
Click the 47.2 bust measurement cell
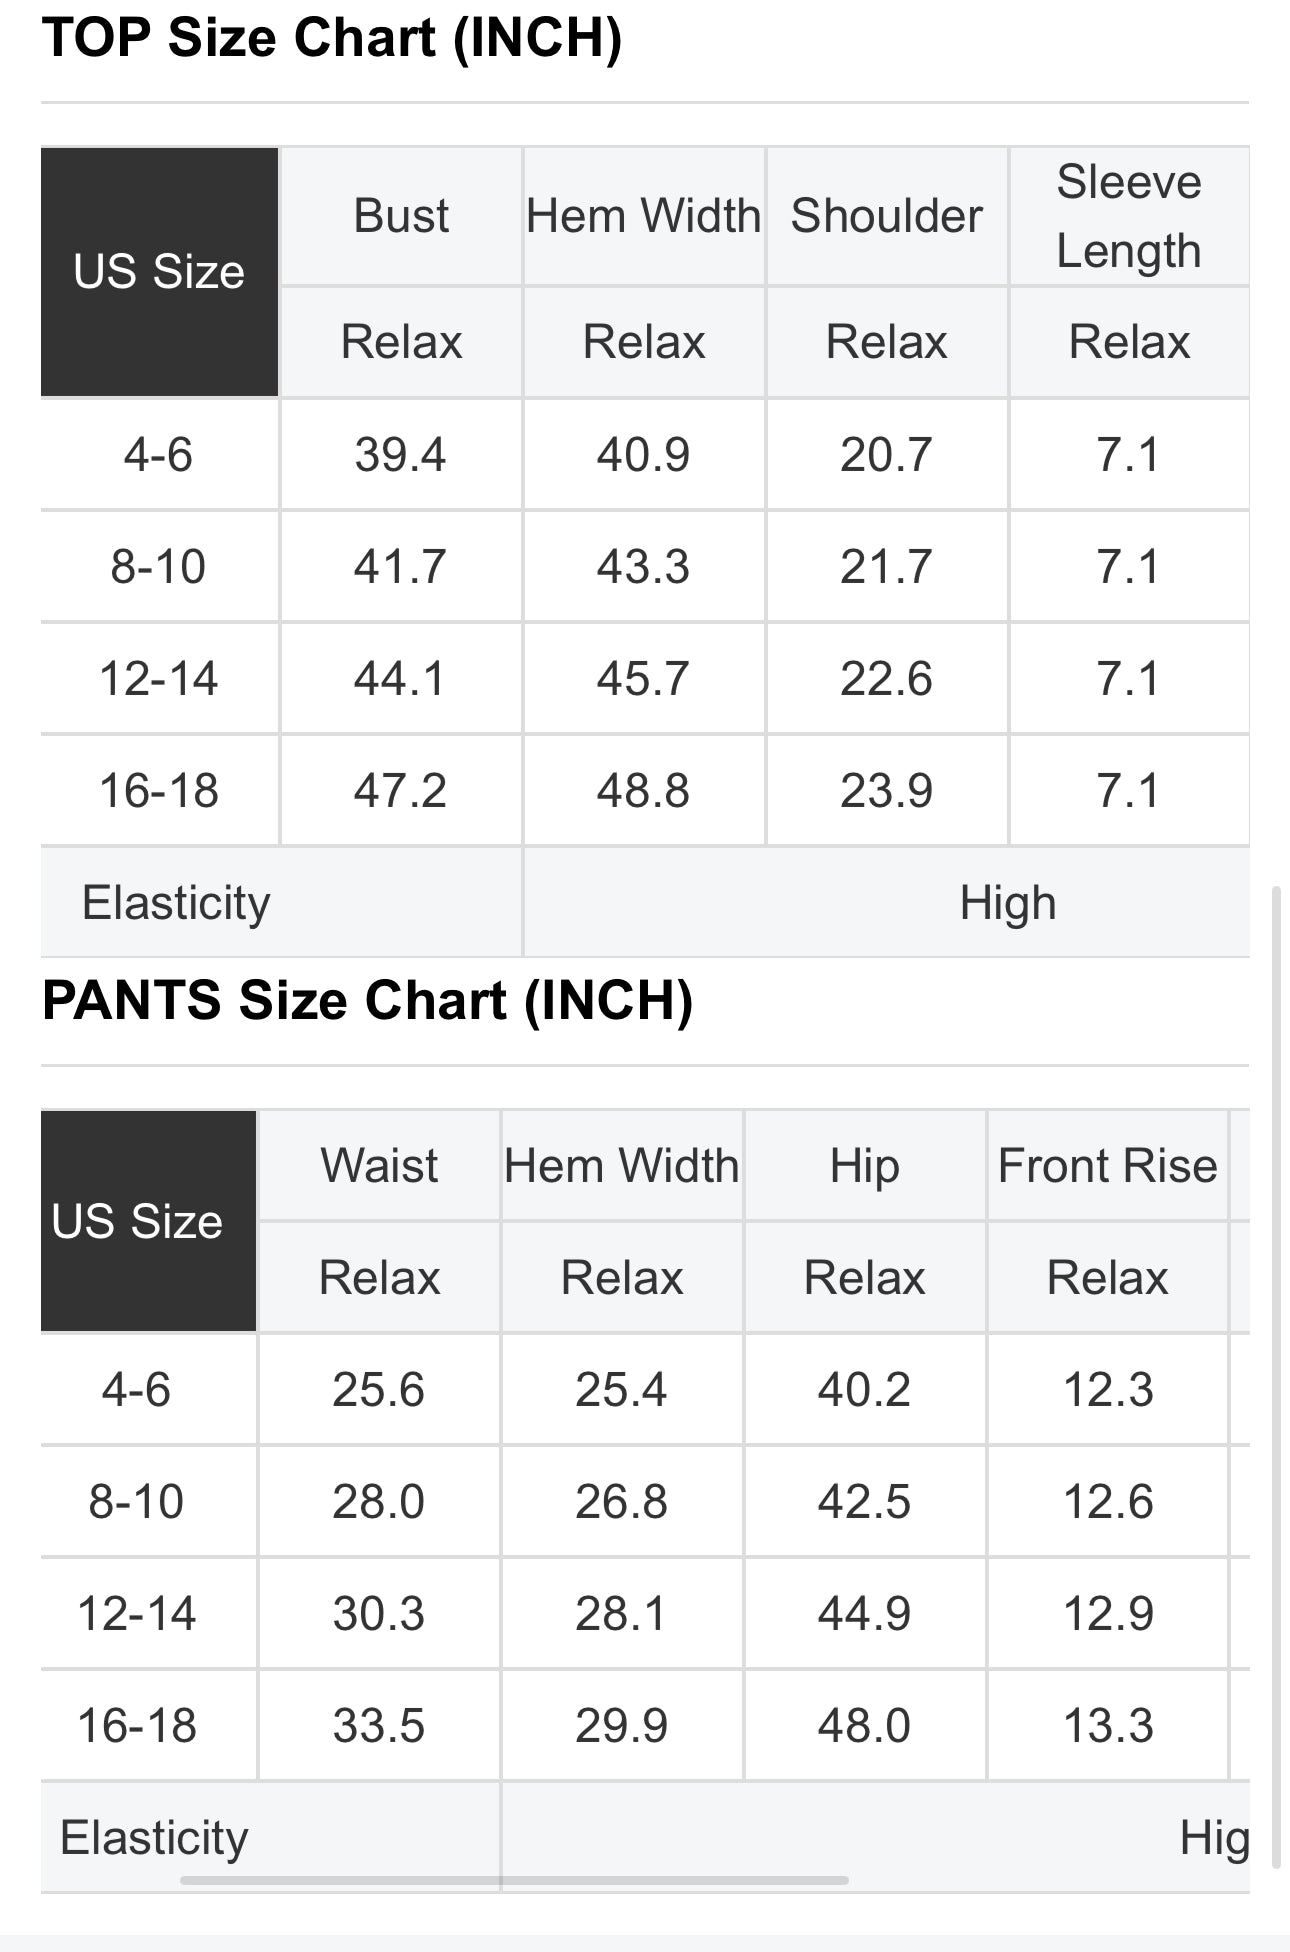(400, 791)
